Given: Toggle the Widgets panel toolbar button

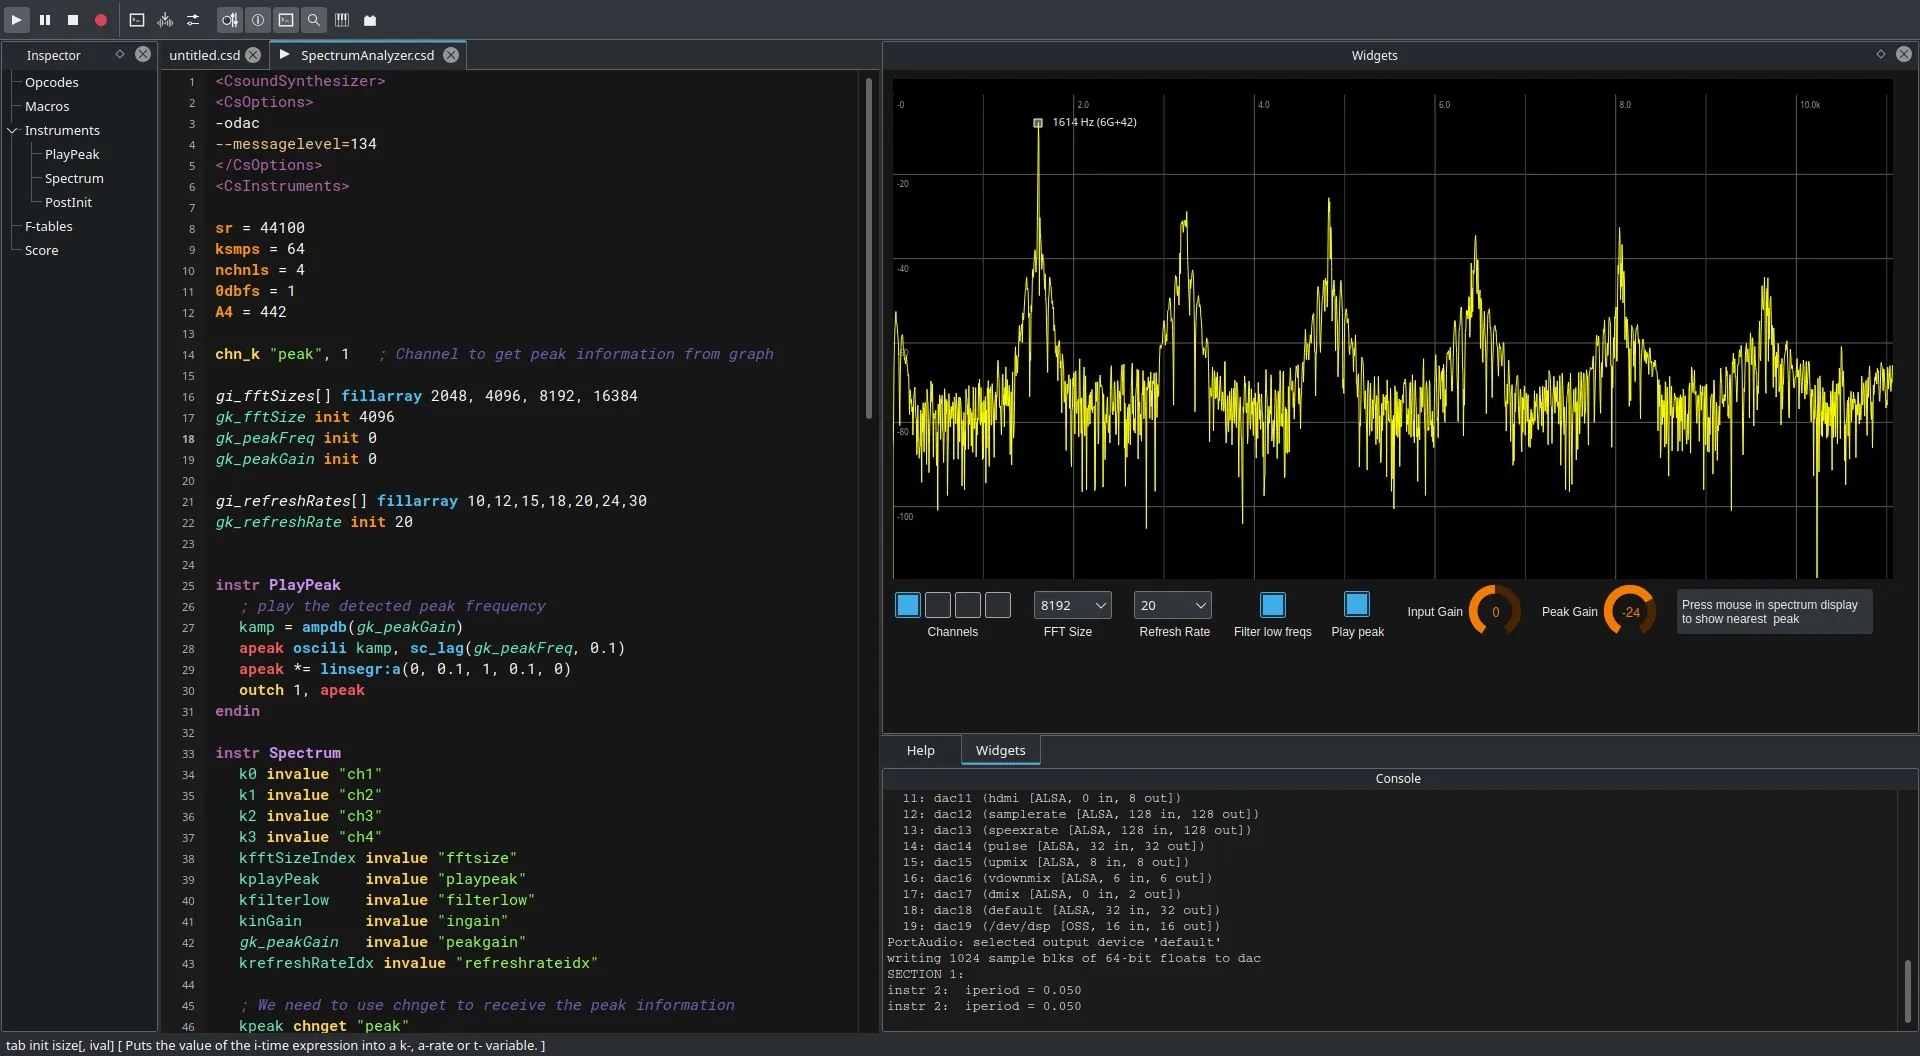Looking at the screenshot, I should pyautogui.click(x=230, y=20).
